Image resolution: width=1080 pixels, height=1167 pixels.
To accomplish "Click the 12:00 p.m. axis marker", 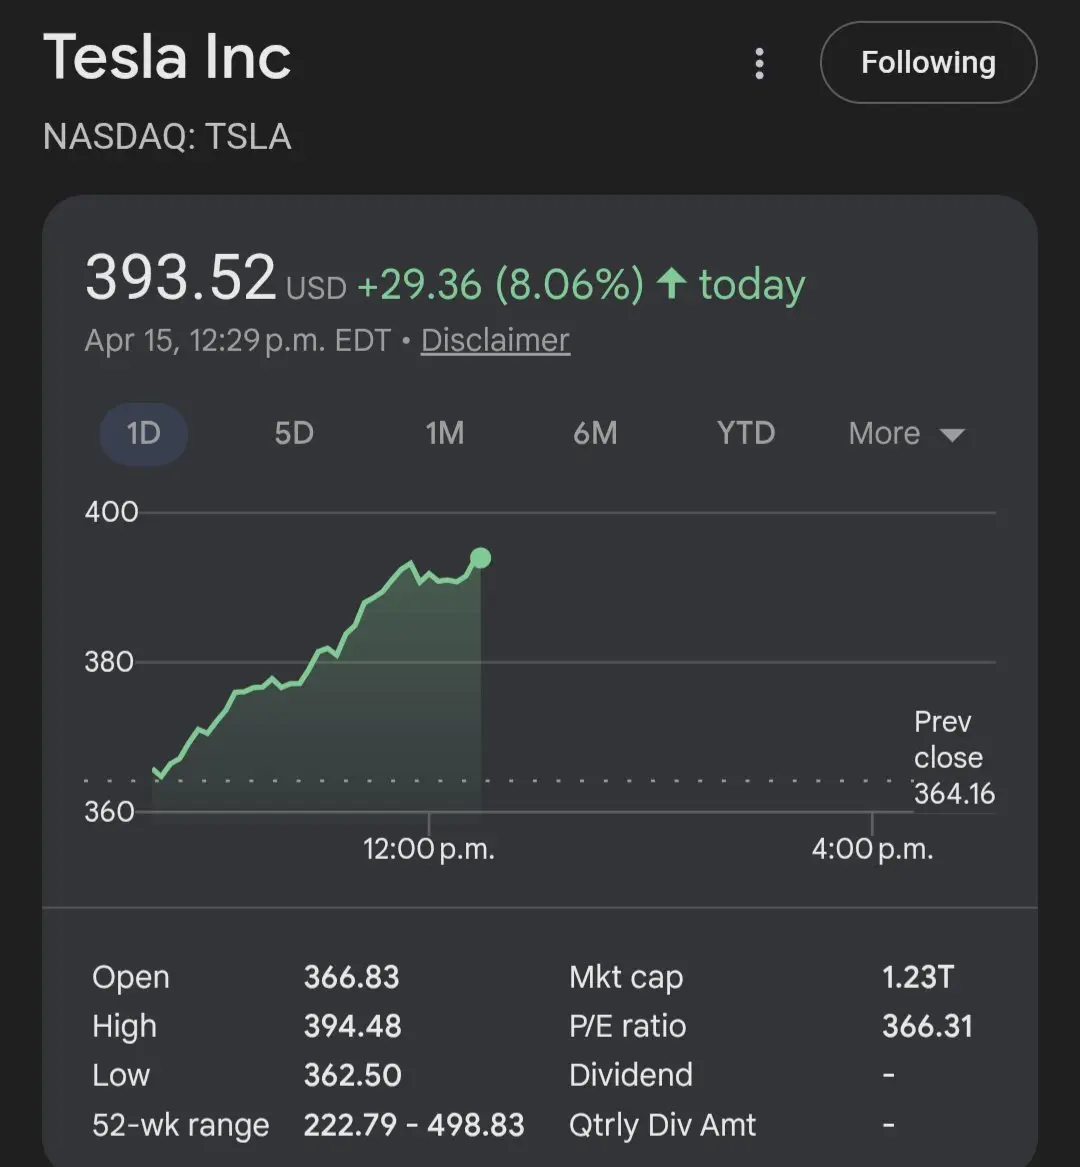I will (428, 850).
